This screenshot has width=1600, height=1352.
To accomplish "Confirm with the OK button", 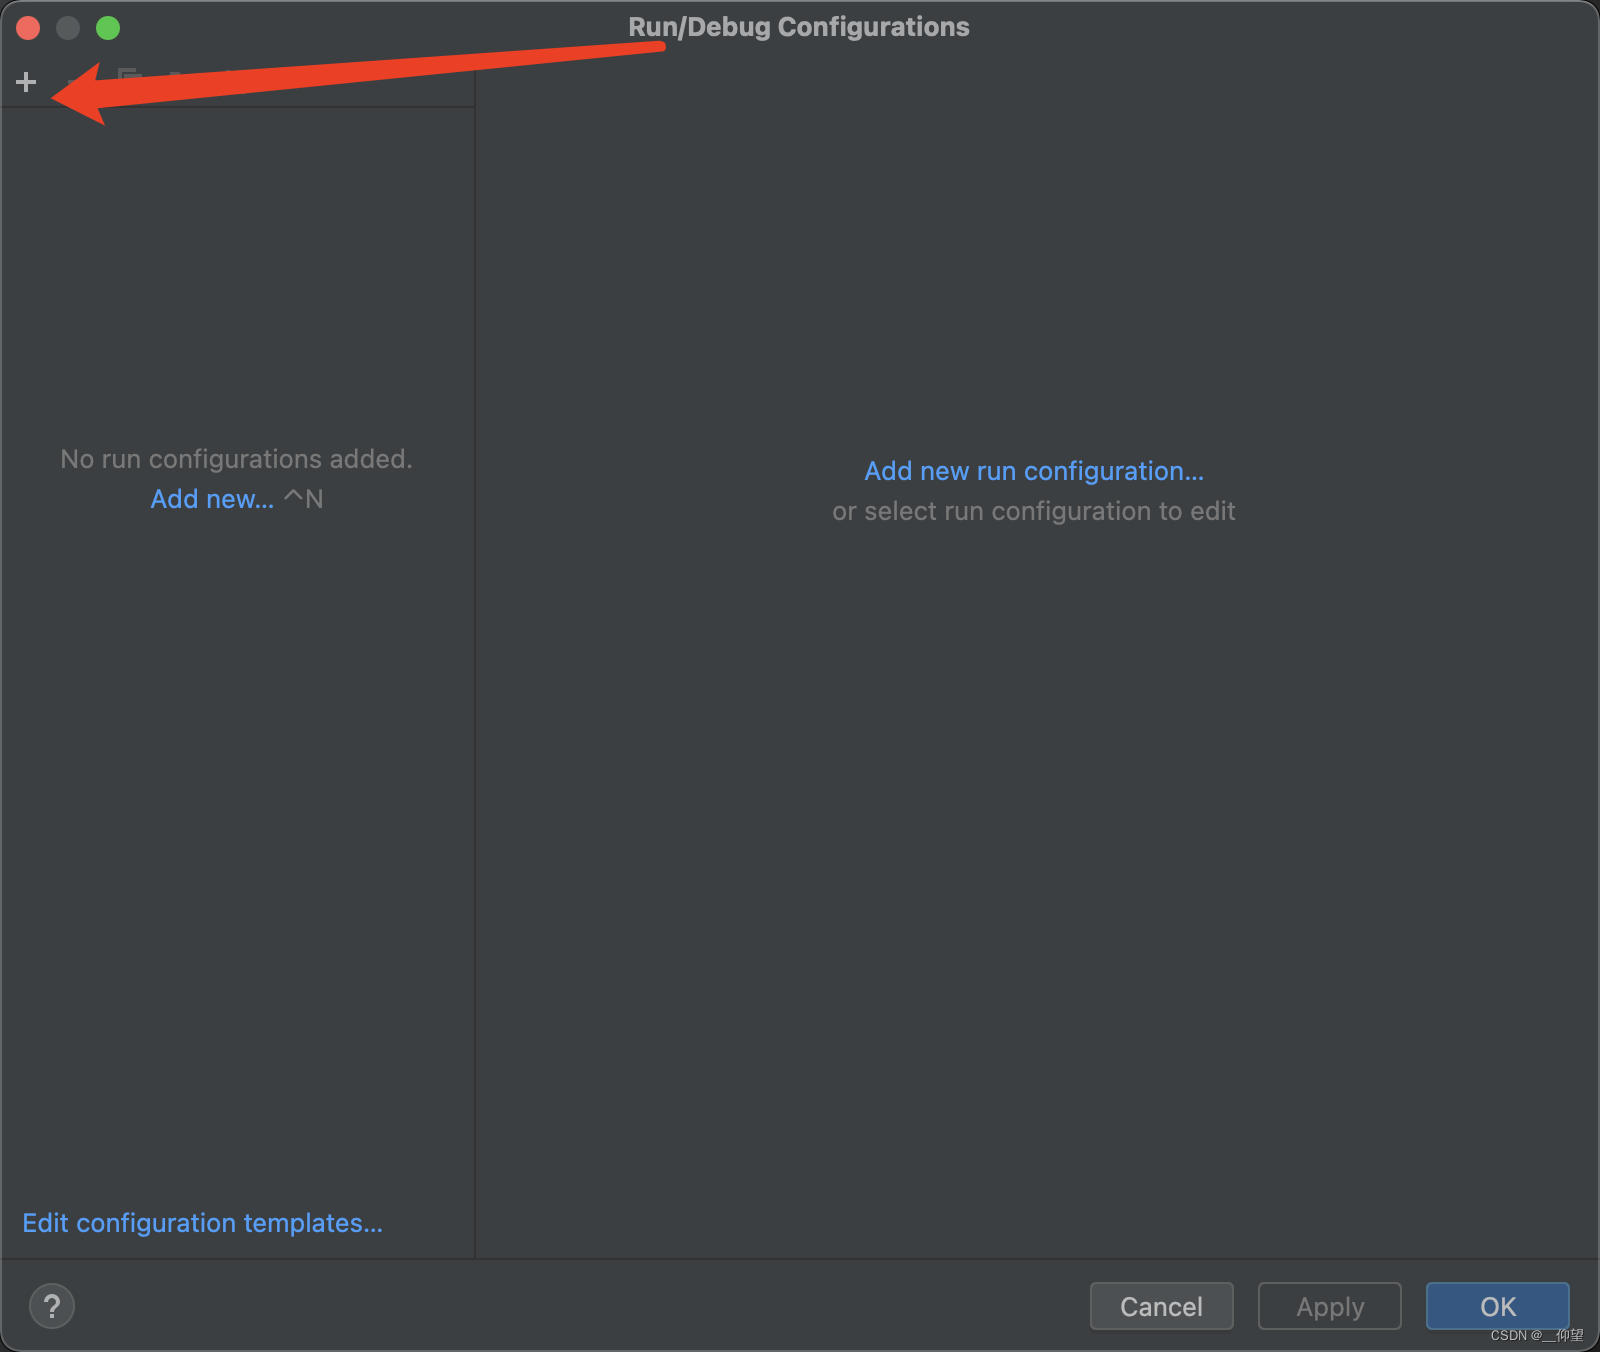I will 1498,1306.
